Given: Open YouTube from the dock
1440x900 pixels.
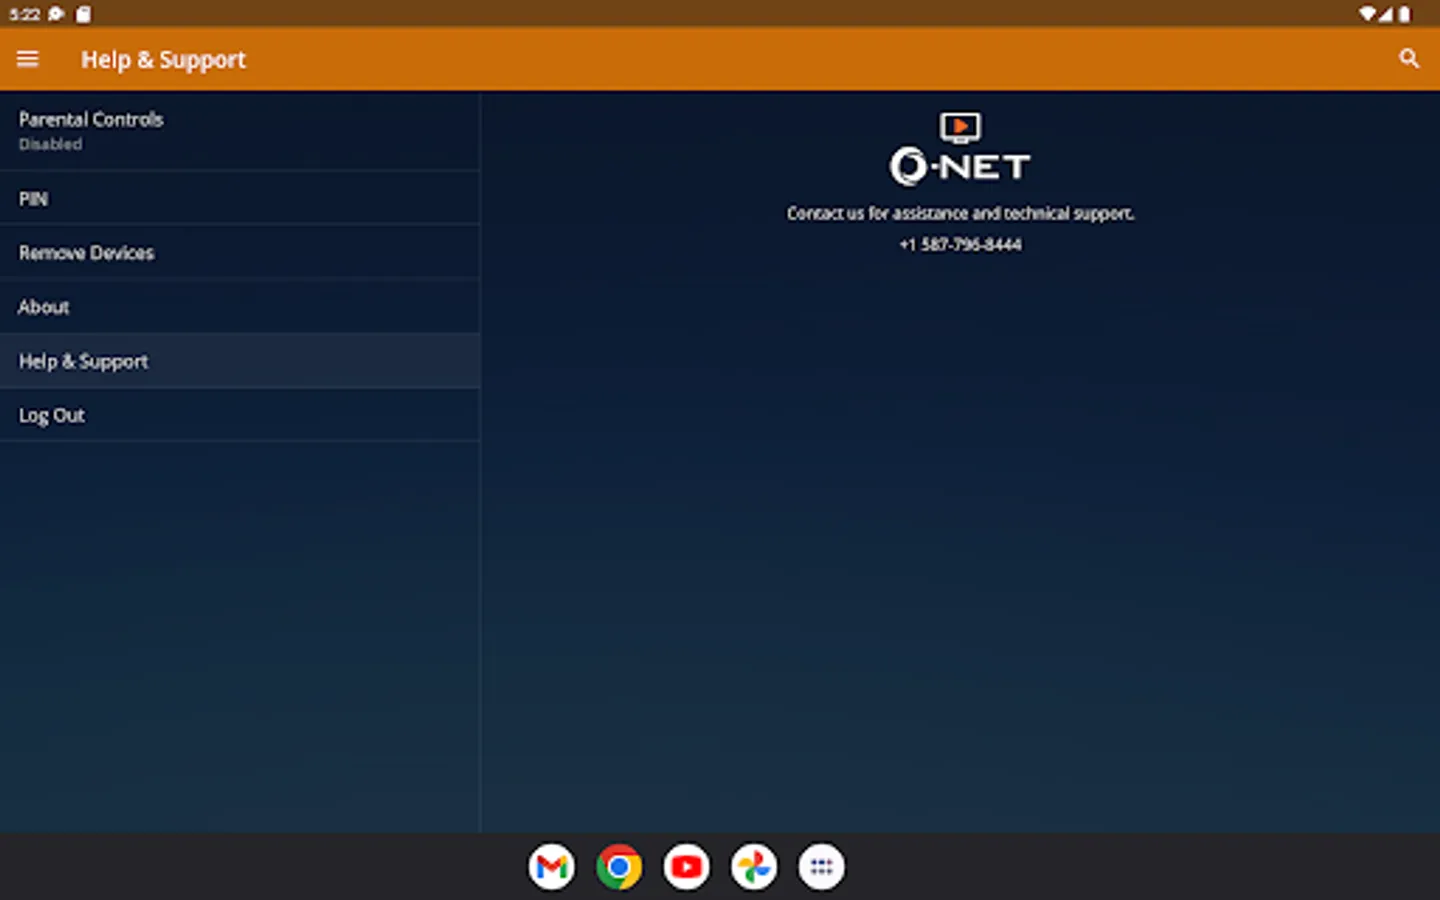Looking at the screenshot, I should coord(687,867).
